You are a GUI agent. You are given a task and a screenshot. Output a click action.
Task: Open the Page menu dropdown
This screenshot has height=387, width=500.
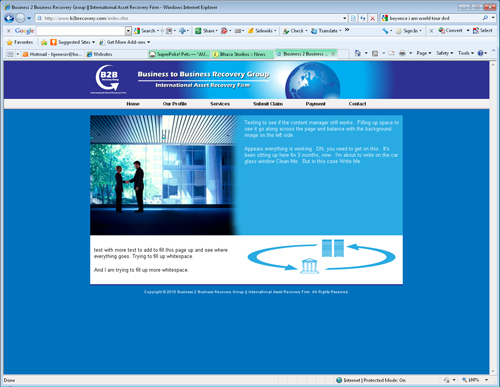pos(424,53)
